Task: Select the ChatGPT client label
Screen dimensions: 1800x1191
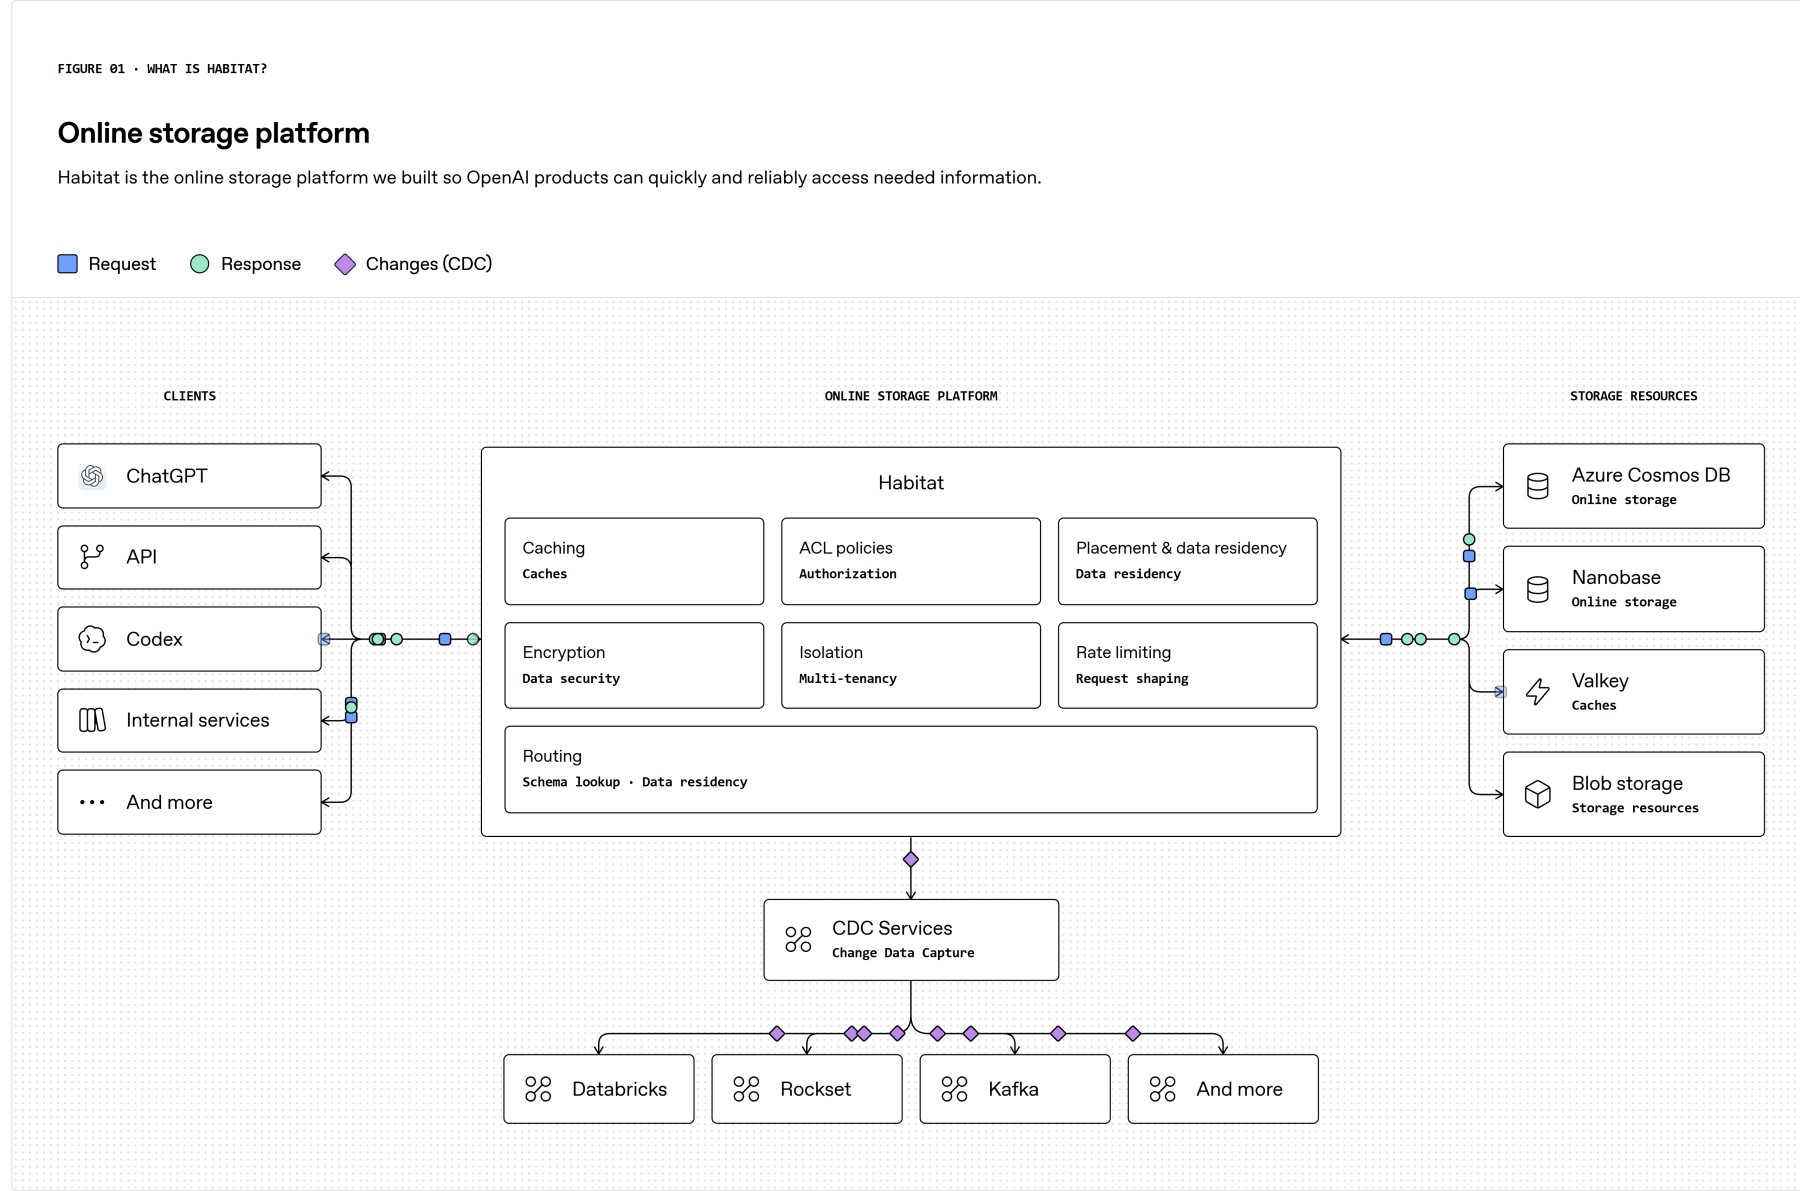Action: (x=167, y=476)
